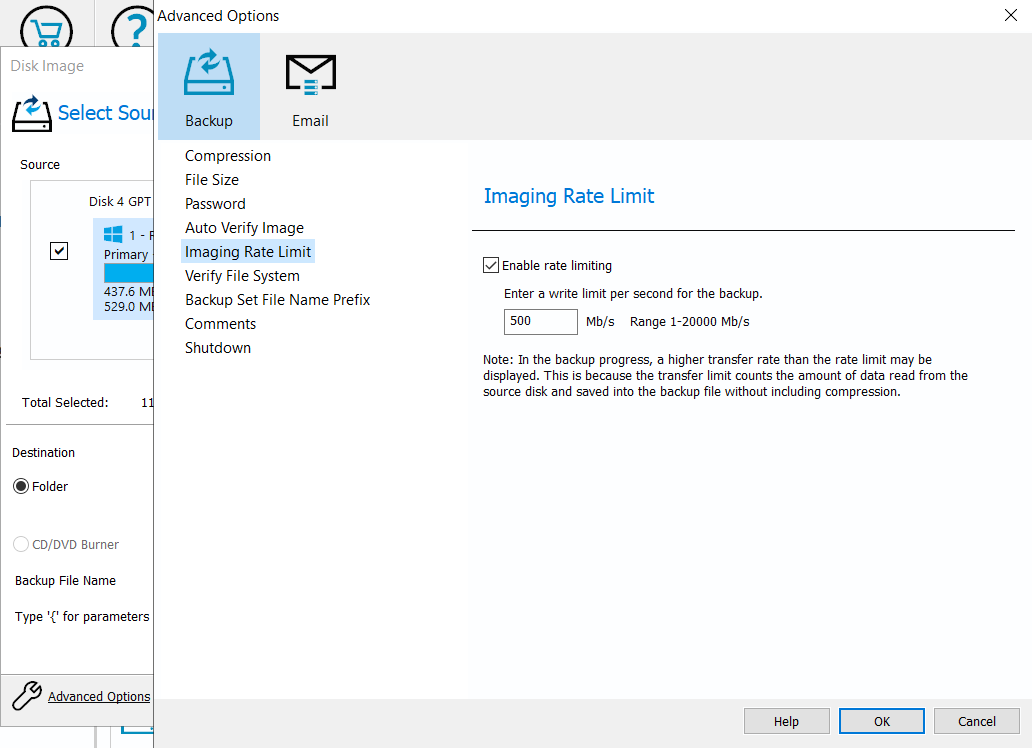
Task: Click the Disk 4 GPT label
Action: click(120, 201)
